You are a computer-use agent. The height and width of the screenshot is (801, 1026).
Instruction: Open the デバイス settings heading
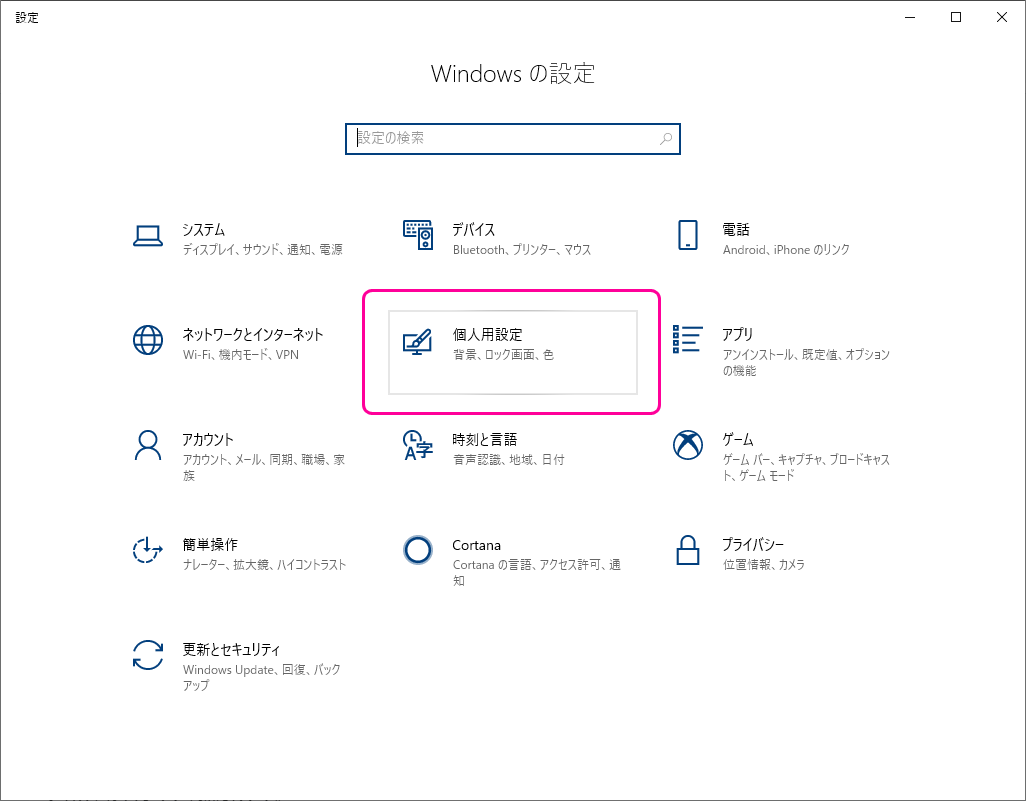tap(474, 230)
